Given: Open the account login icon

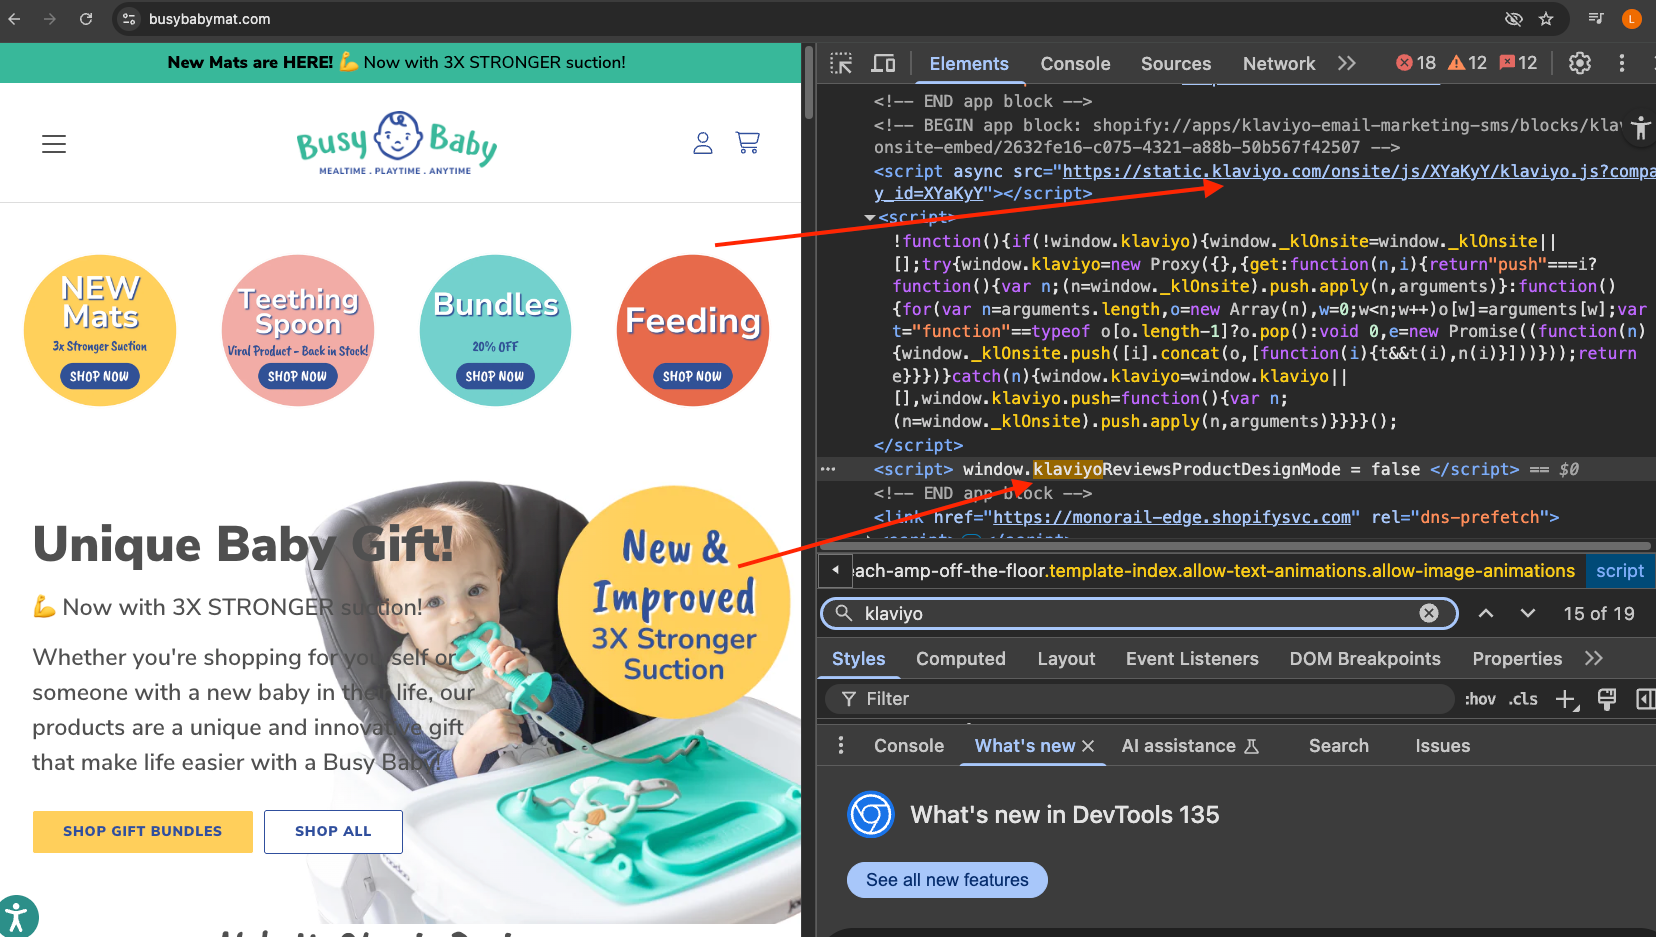Looking at the screenshot, I should pyautogui.click(x=703, y=143).
